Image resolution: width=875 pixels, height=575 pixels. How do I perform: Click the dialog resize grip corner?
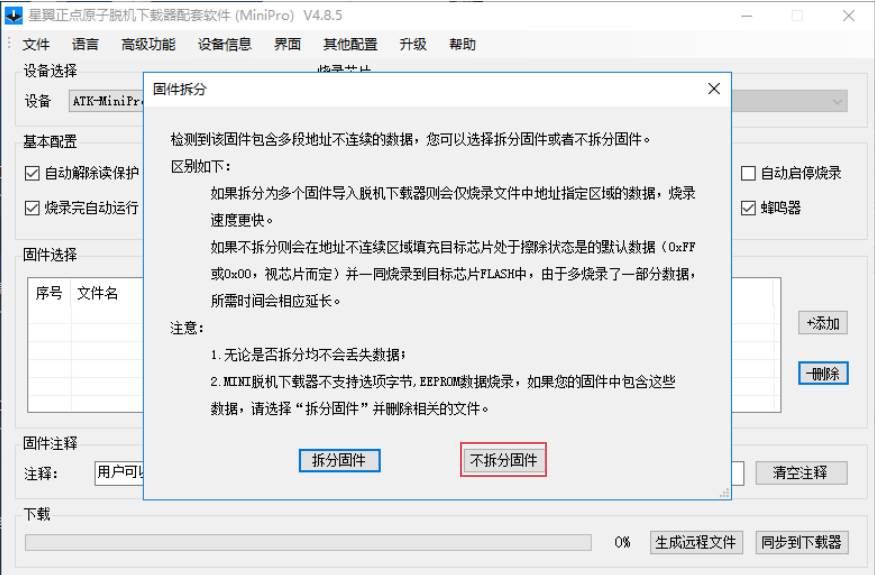click(725, 493)
